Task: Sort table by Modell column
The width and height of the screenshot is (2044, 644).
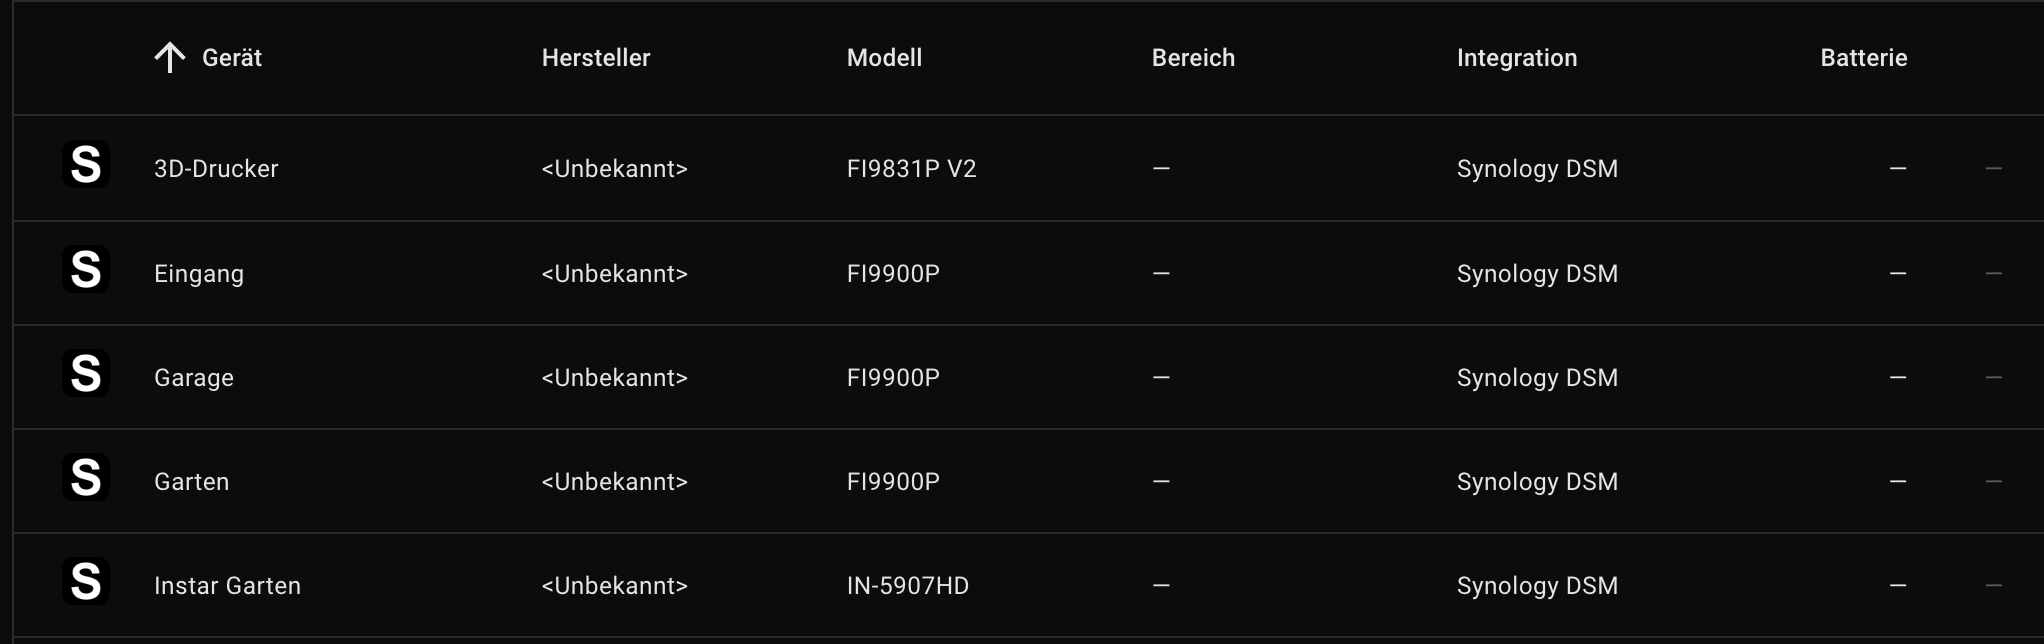Action: click(x=884, y=58)
